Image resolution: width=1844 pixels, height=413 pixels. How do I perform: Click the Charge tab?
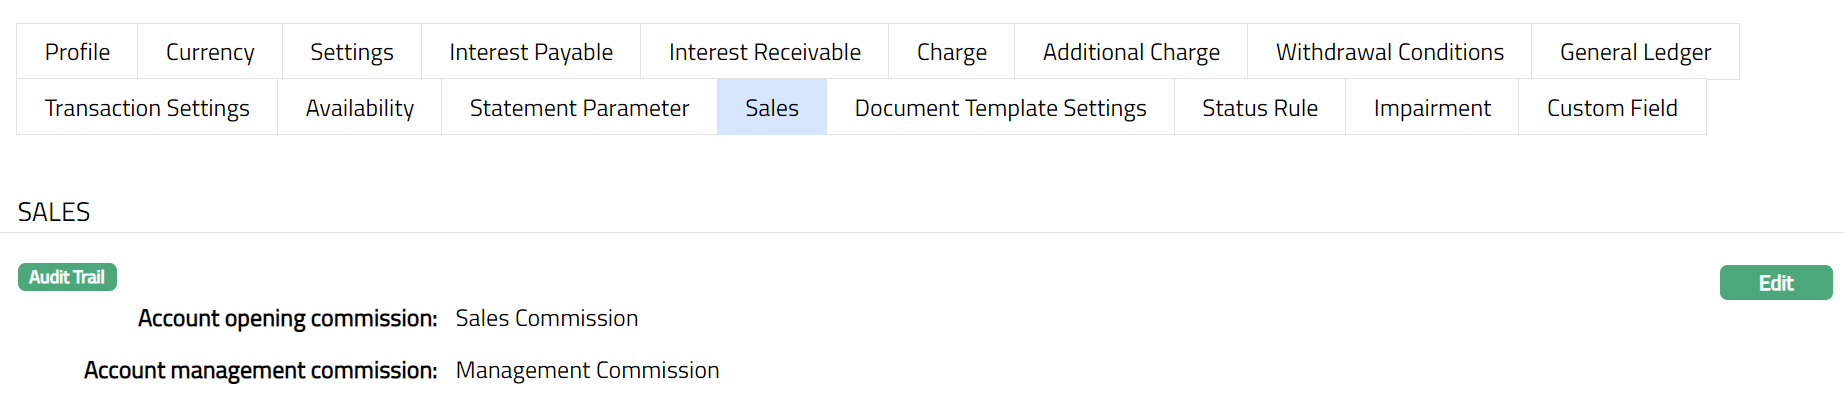(x=952, y=52)
